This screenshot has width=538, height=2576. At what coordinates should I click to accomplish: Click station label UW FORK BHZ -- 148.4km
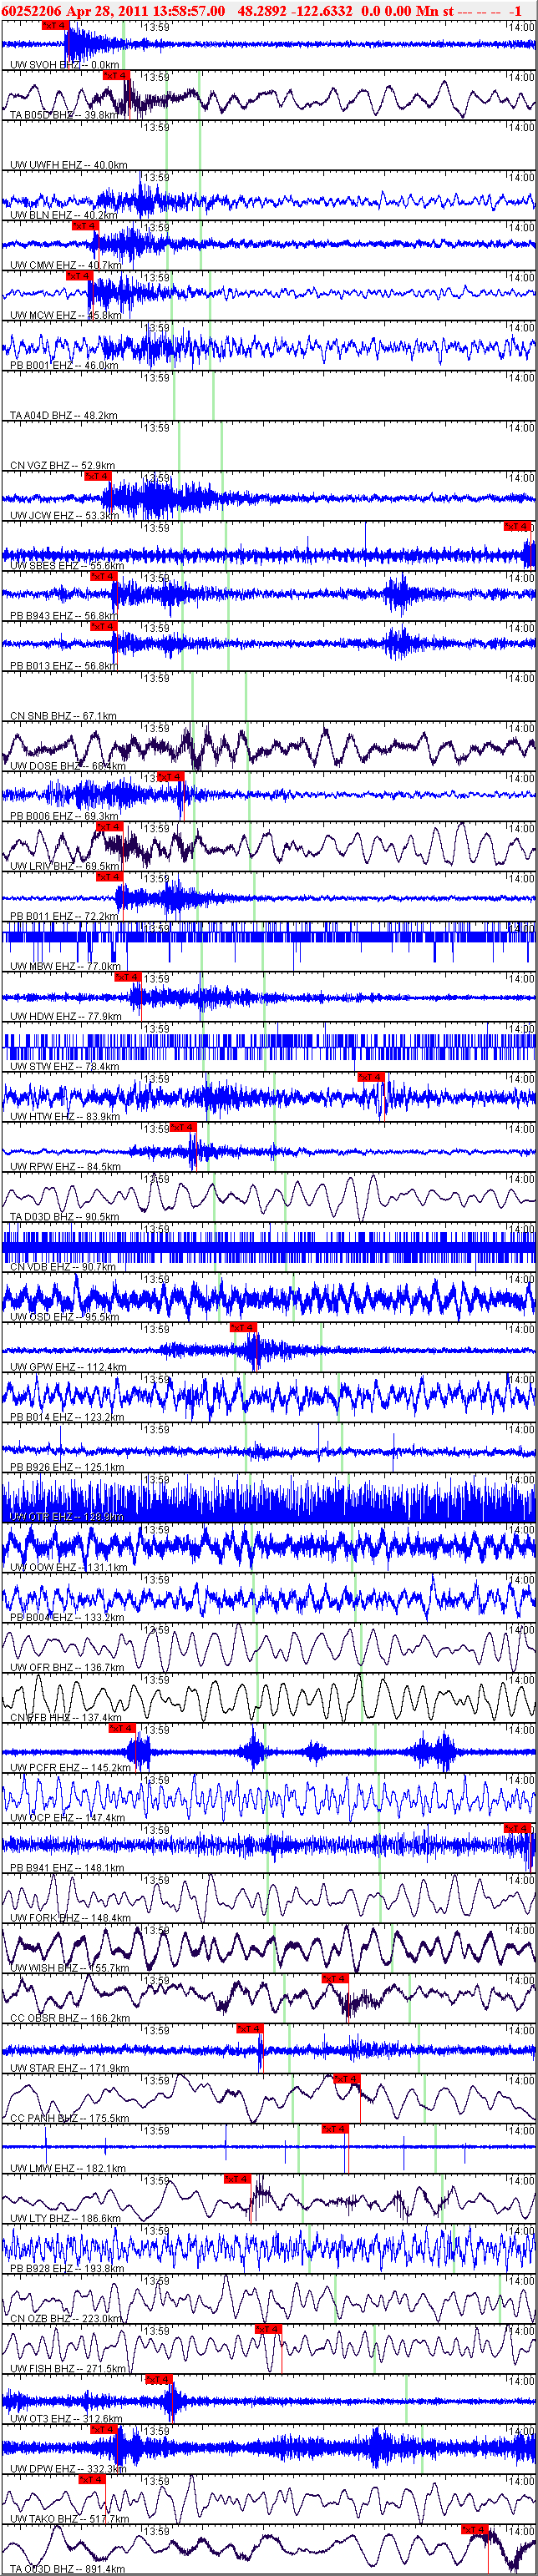point(70,1917)
